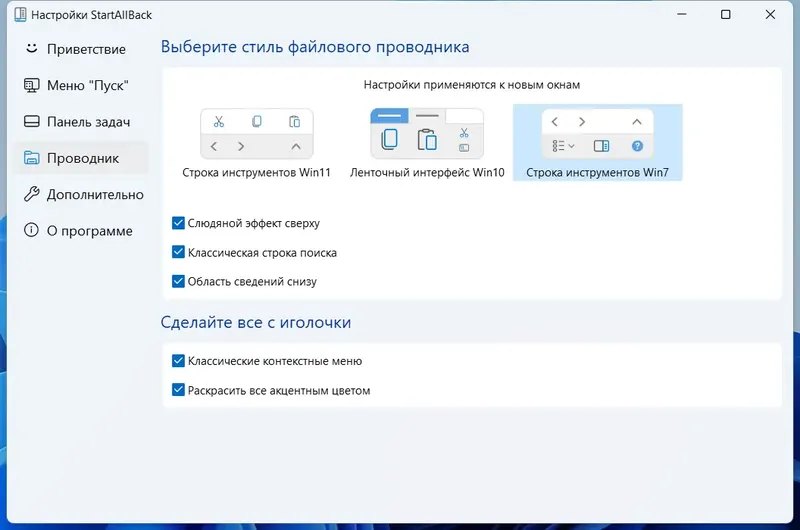Uncheck Область сведений снизу

(178, 281)
